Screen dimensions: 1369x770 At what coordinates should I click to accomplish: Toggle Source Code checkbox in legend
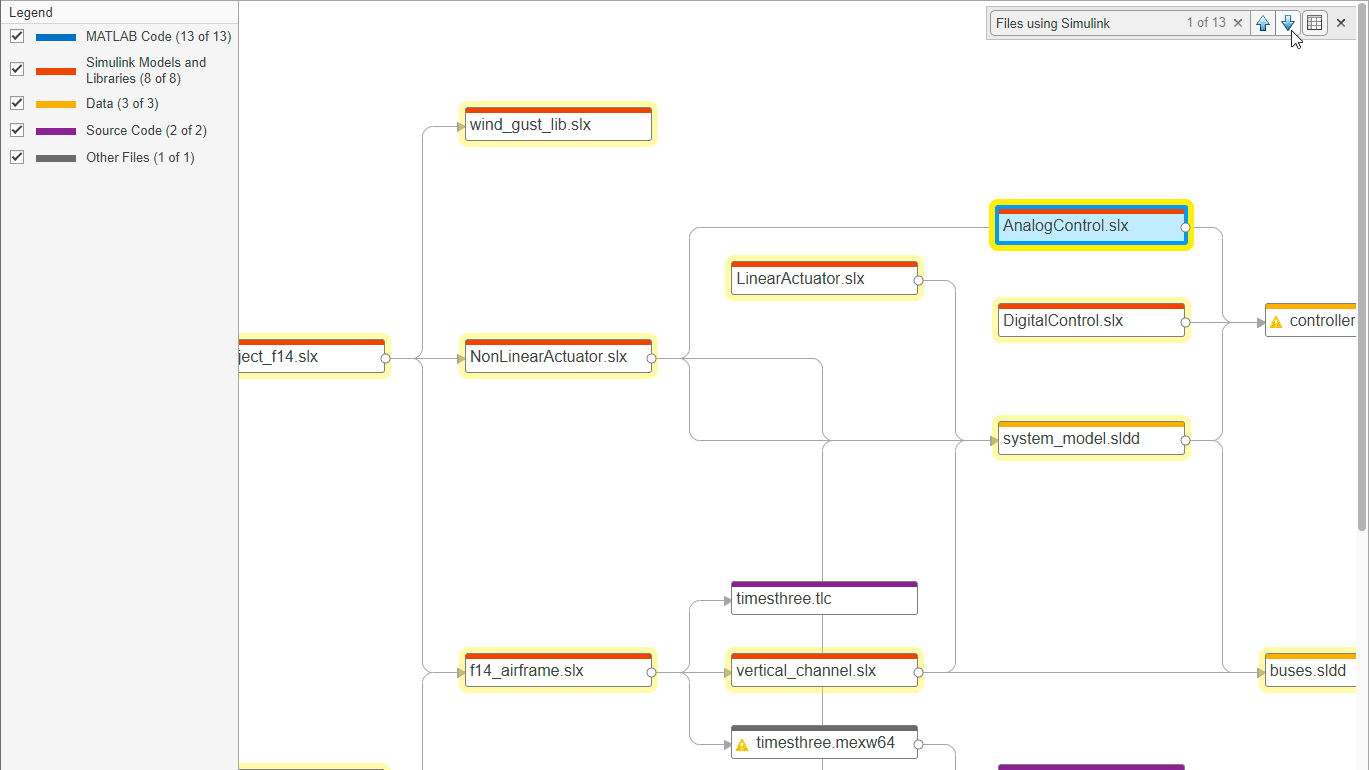[x=17, y=130]
